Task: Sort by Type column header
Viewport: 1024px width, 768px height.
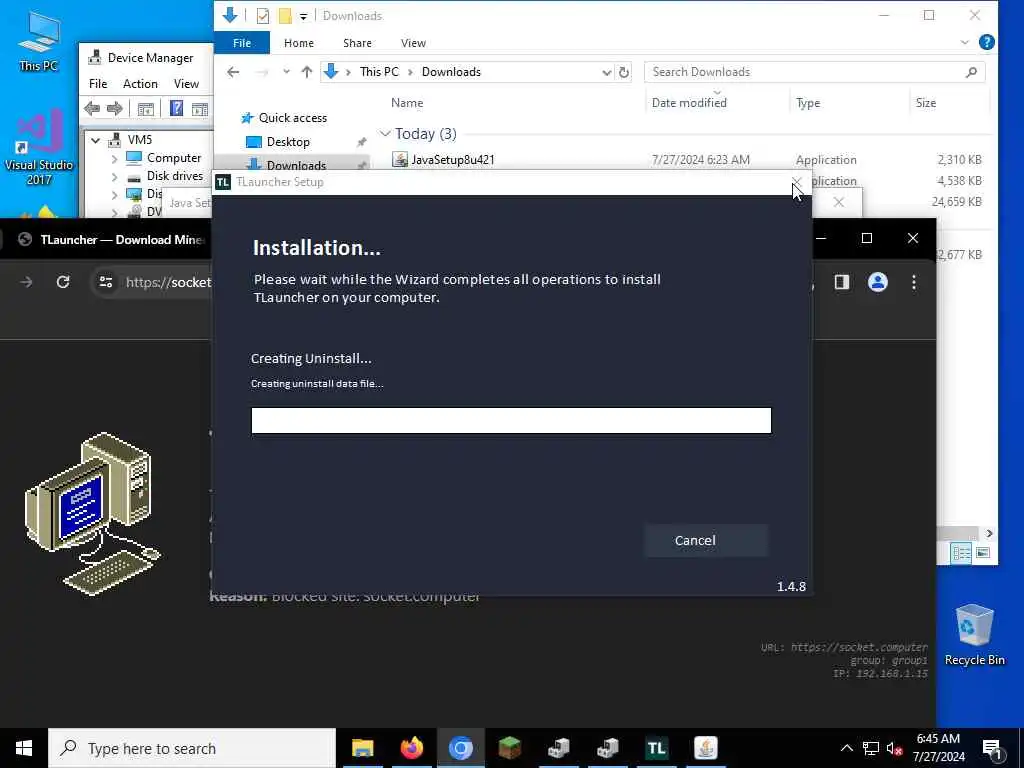Action: (x=808, y=103)
